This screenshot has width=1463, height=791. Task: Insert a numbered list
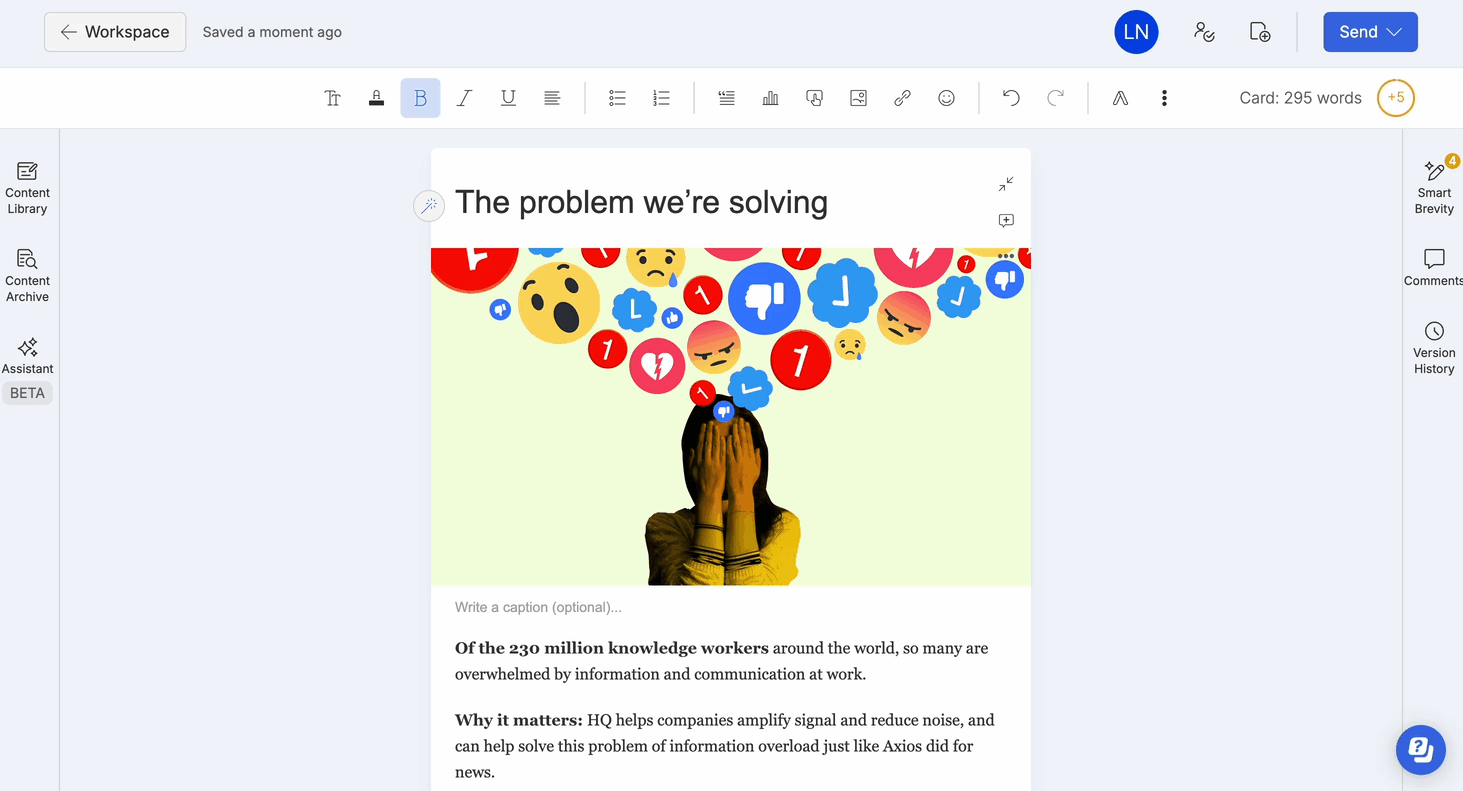pos(661,98)
